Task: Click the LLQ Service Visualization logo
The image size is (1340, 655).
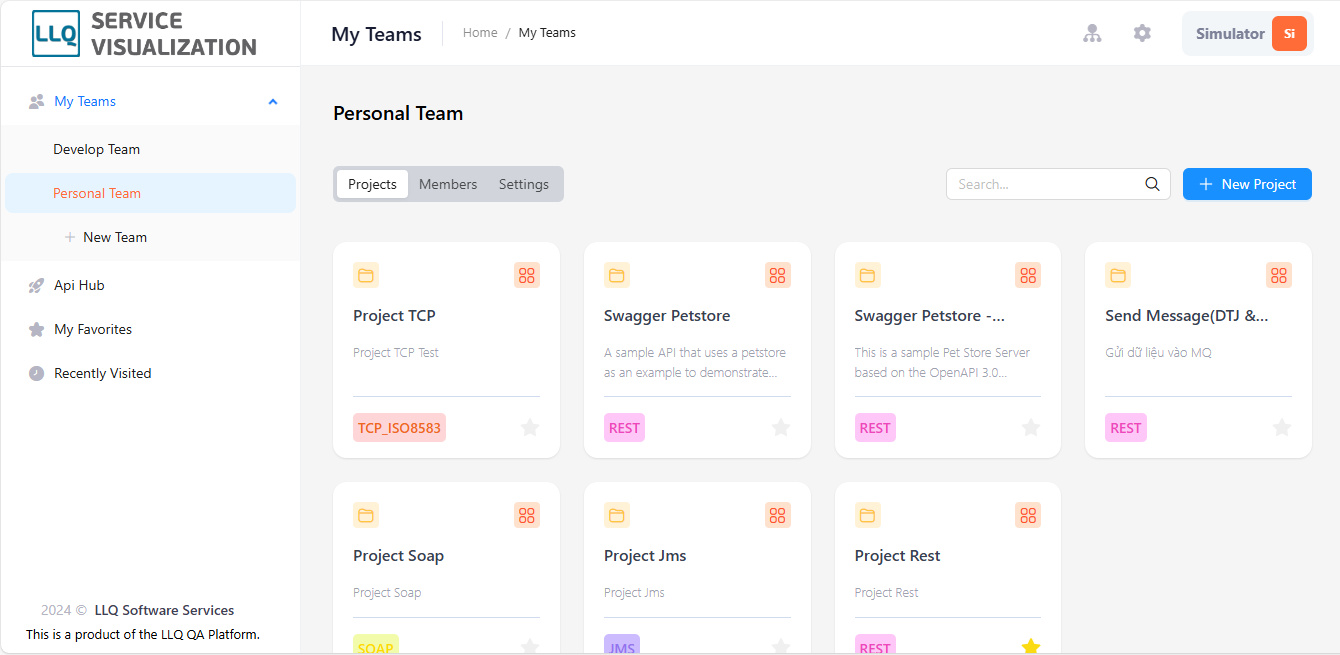Action: (144, 33)
